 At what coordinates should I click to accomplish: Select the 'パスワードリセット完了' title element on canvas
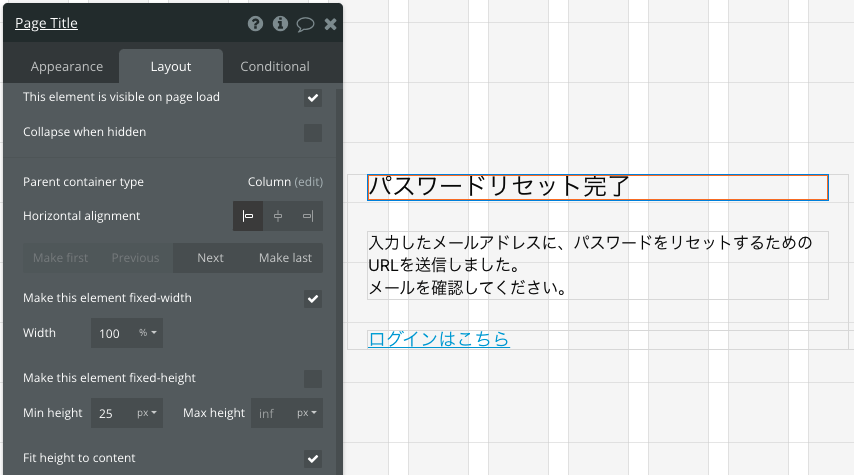pos(597,187)
